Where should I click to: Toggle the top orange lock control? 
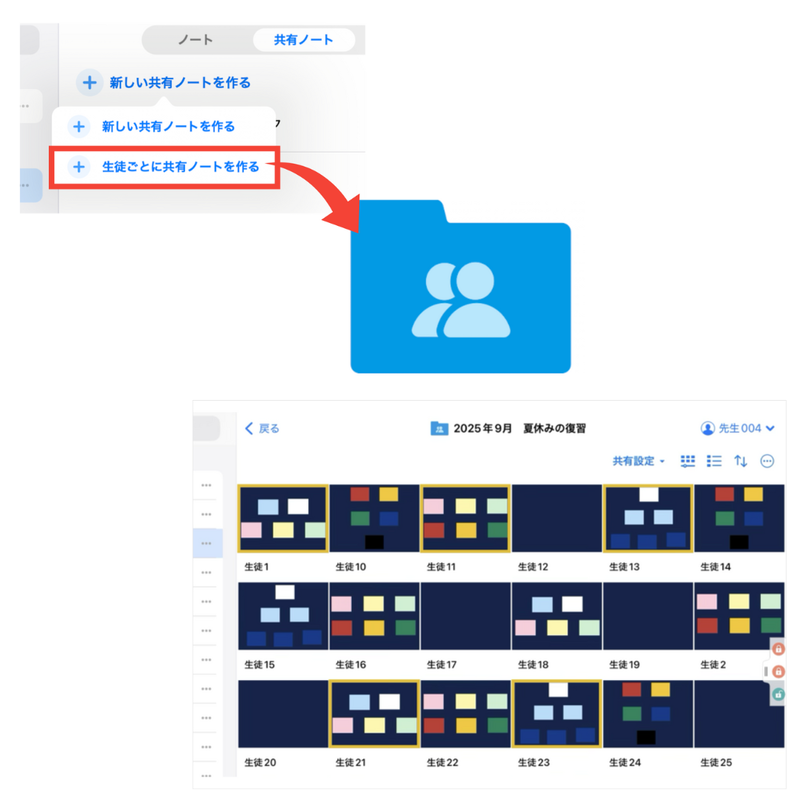[778, 649]
